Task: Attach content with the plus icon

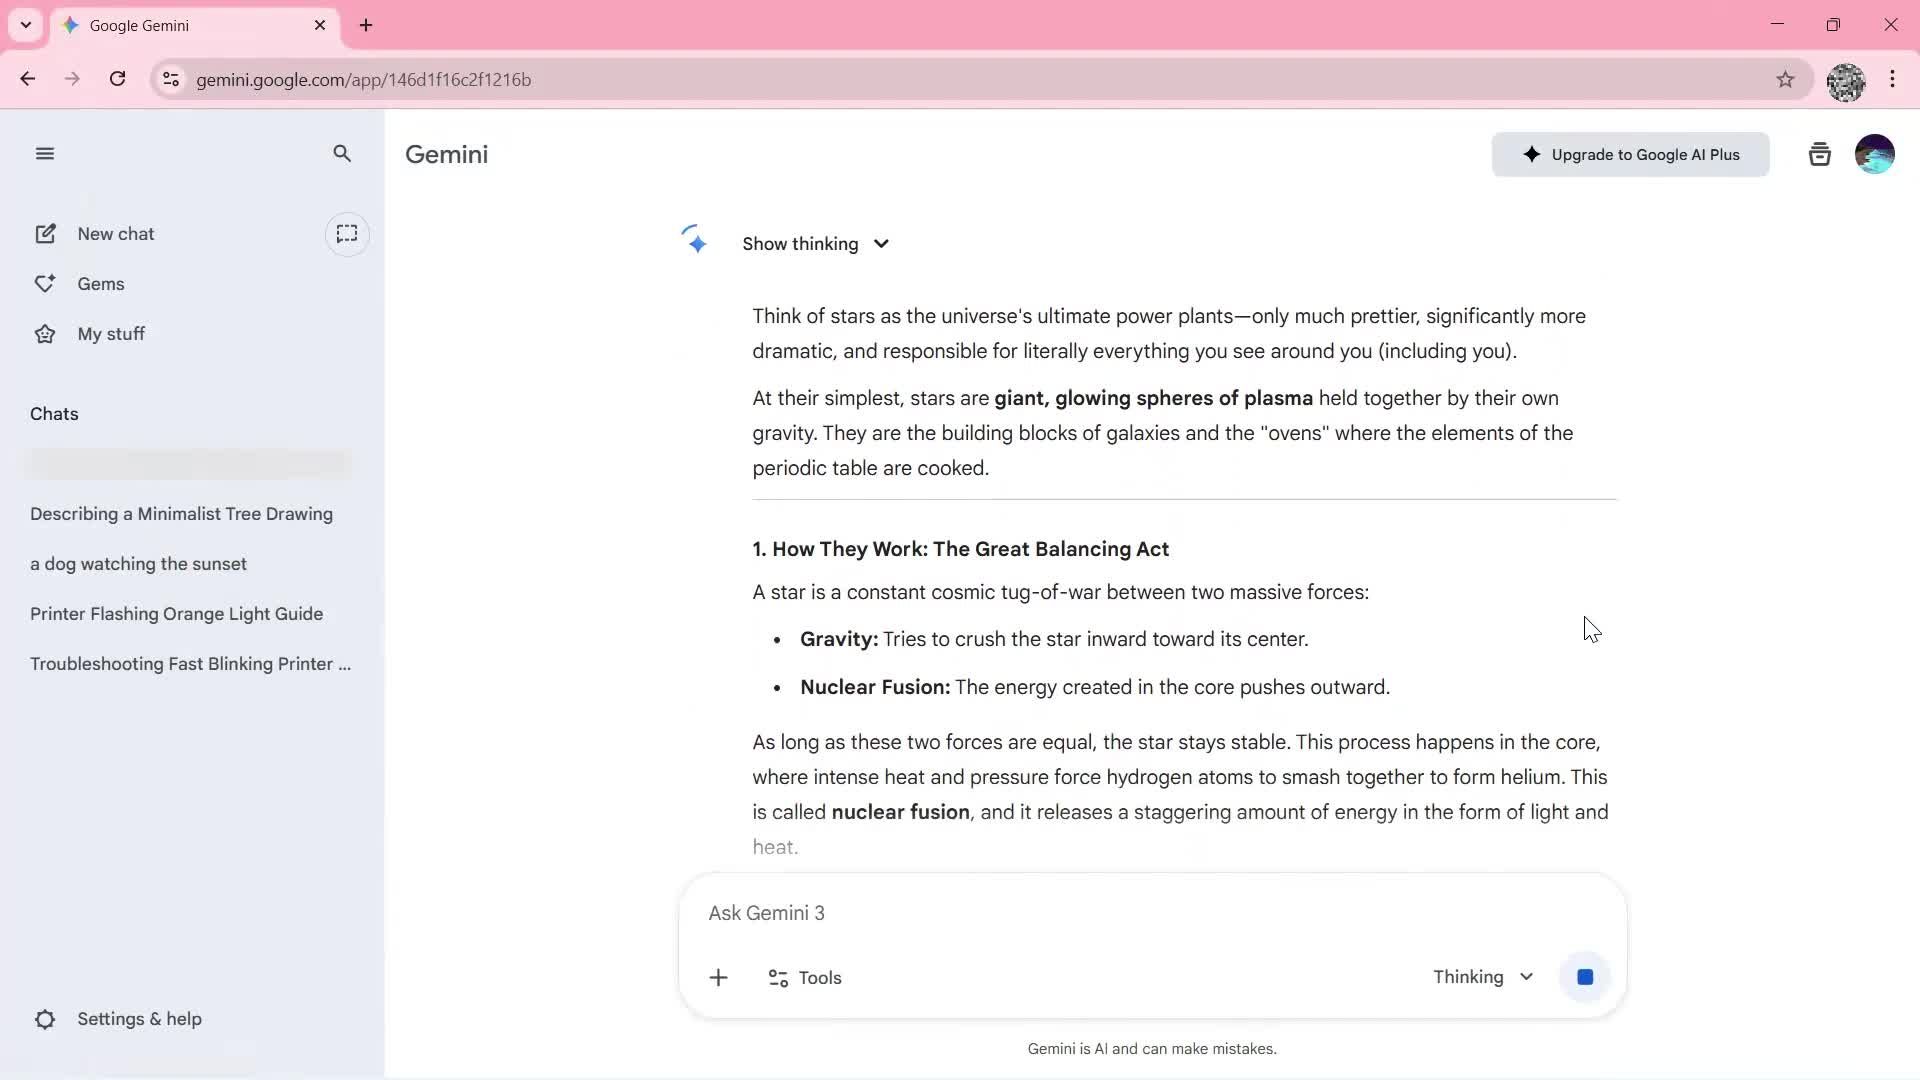Action: pos(719,977)
